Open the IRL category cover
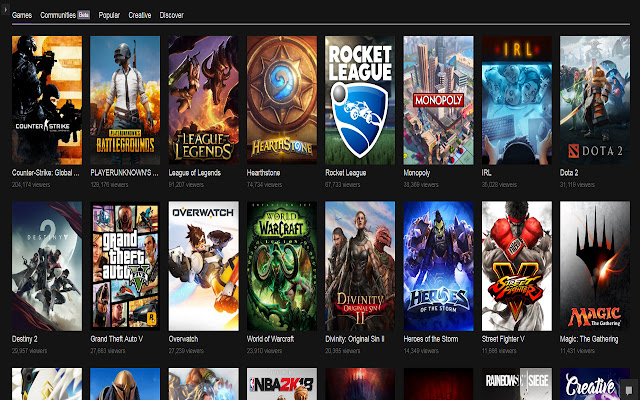This screenshot has width=640, height=400. tap(517, 100)
